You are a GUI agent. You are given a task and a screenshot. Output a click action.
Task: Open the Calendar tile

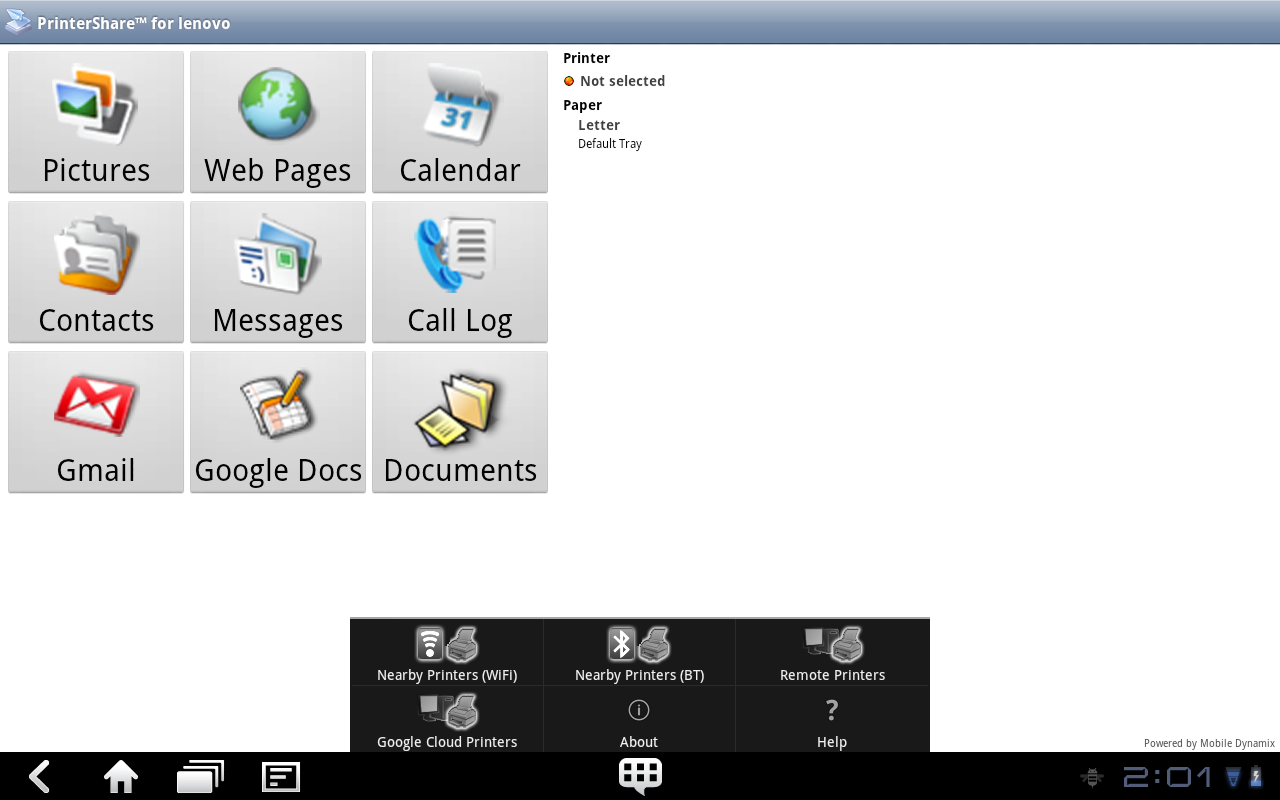click(x=460, y=122)
